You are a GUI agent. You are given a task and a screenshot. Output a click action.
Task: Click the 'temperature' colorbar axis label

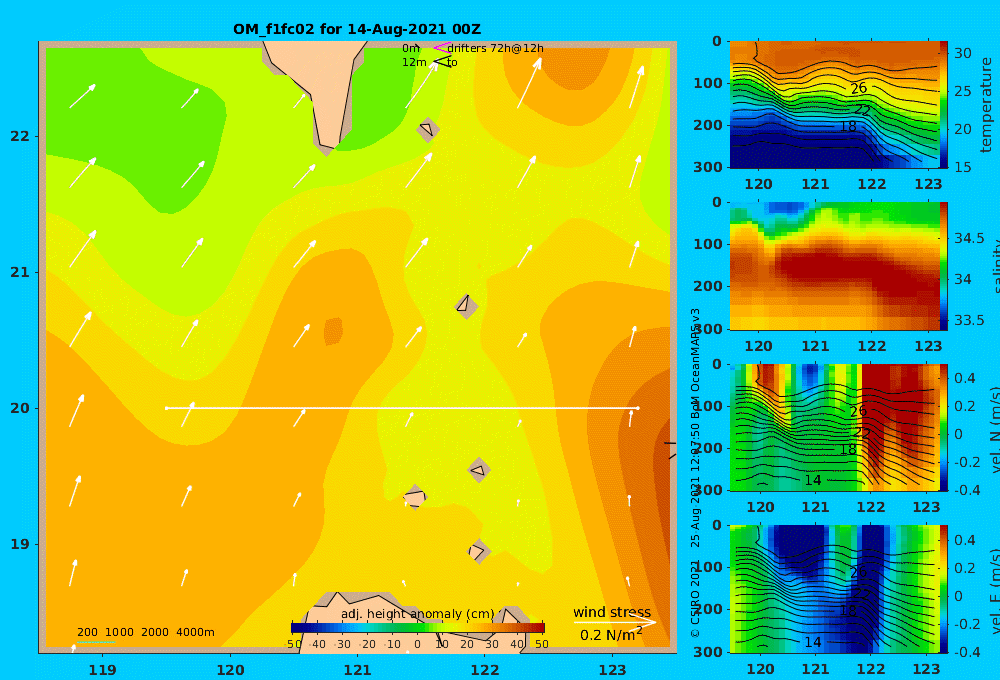point(986,105)
